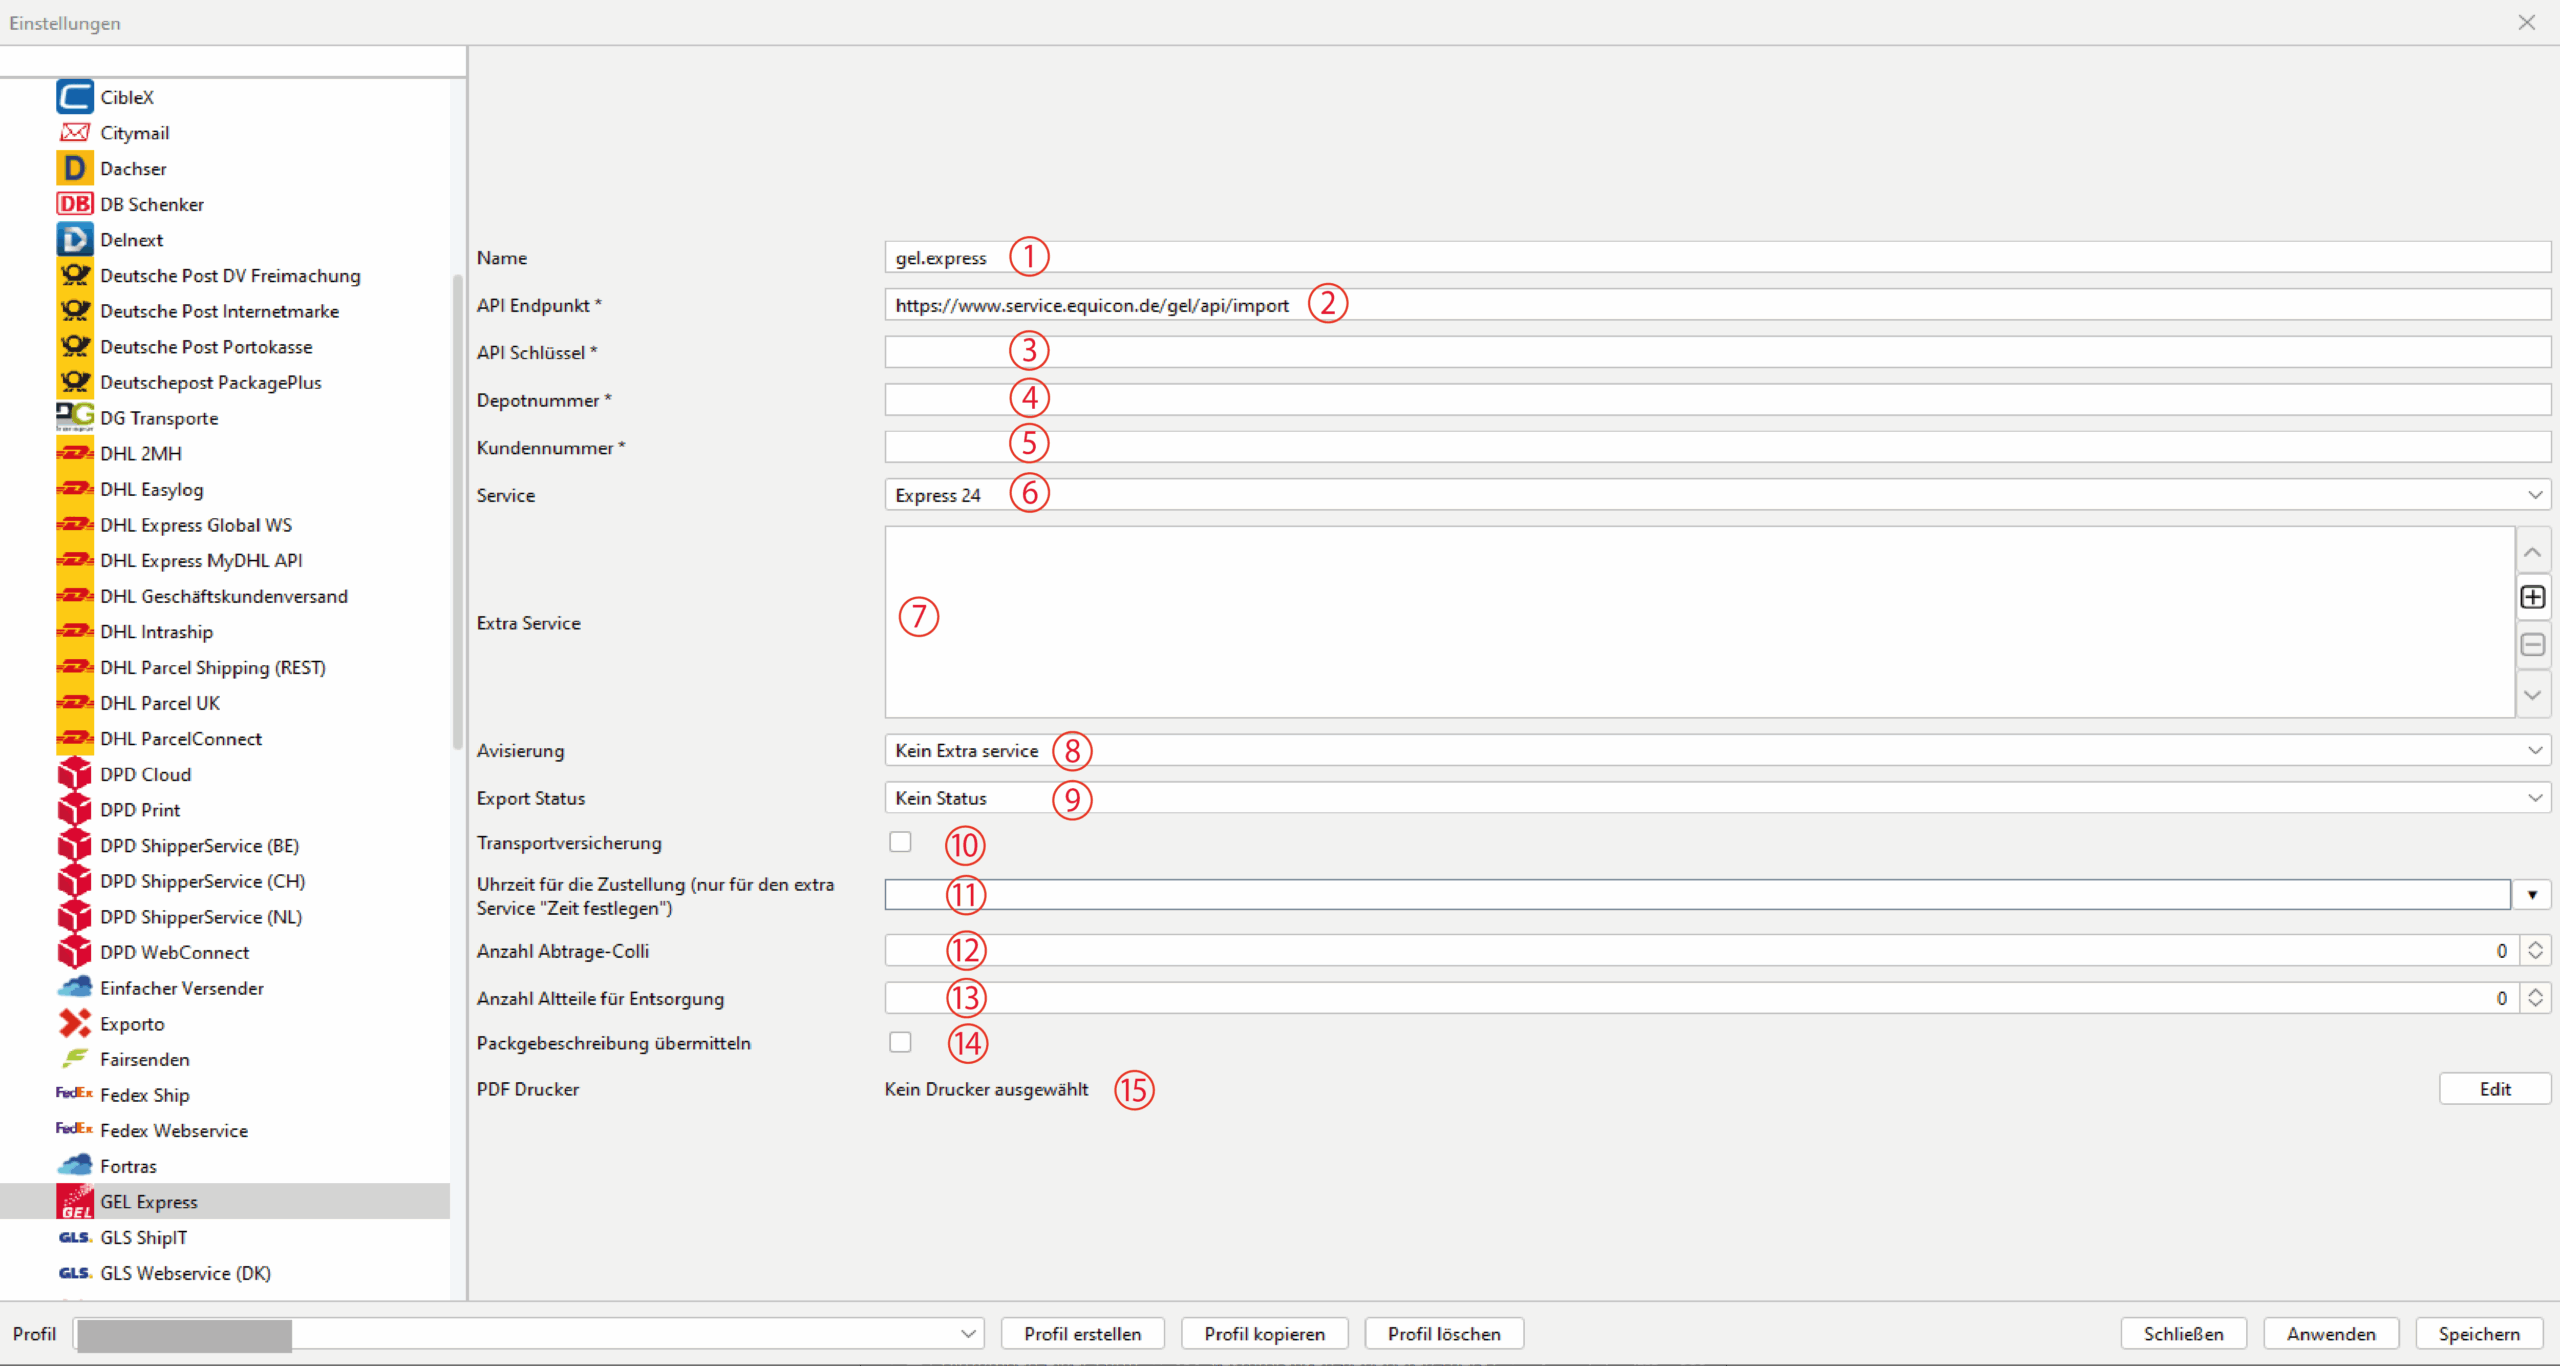
Task: Select DHL Parcel UK entry
Action: pyautogui.click(x=160, y=703)
